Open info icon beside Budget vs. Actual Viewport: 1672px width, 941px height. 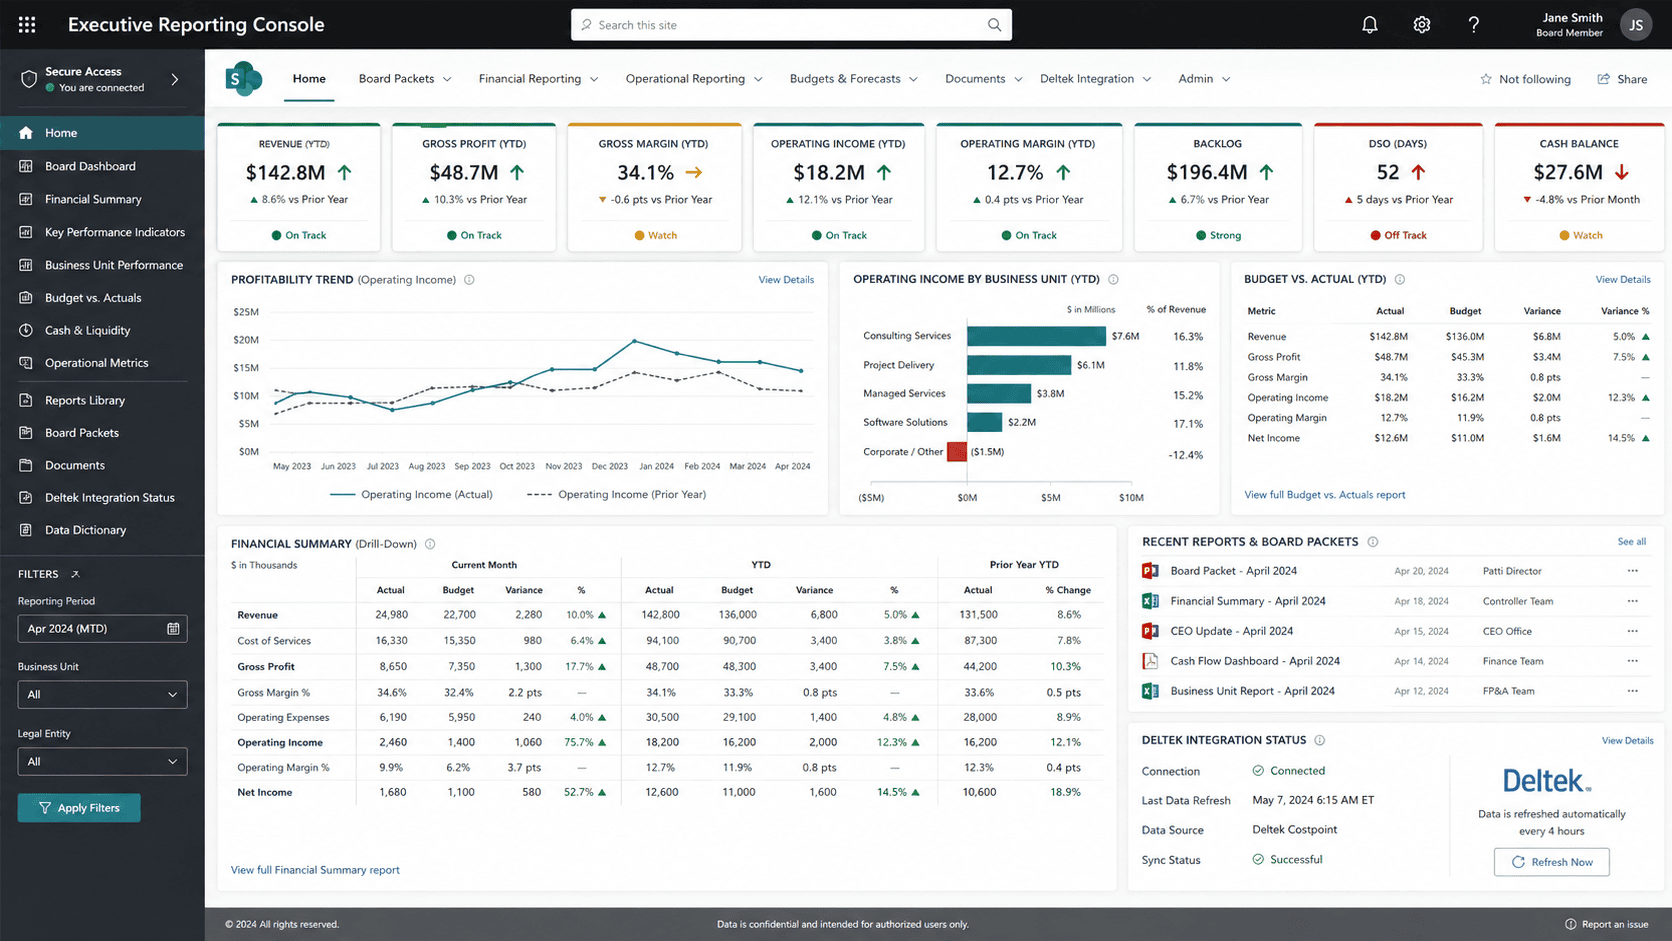(1400, 280)
